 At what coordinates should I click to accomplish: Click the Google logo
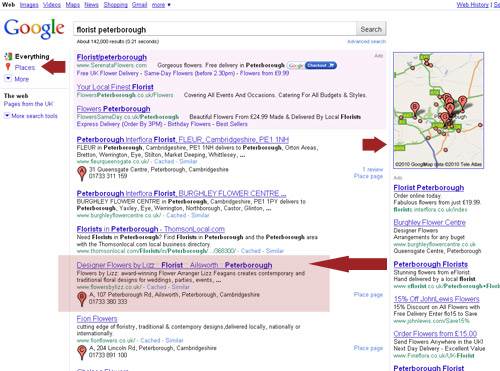click(34, 29)
